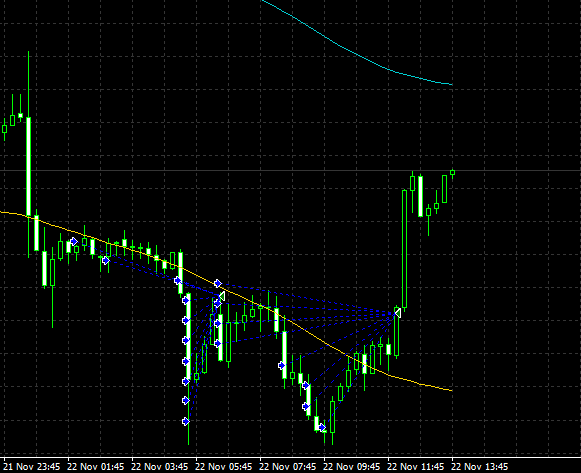
Task: Click the tall white bearish candle near 21 Nov 23:45
Action: pyautogui.click(x=29, y=166)
